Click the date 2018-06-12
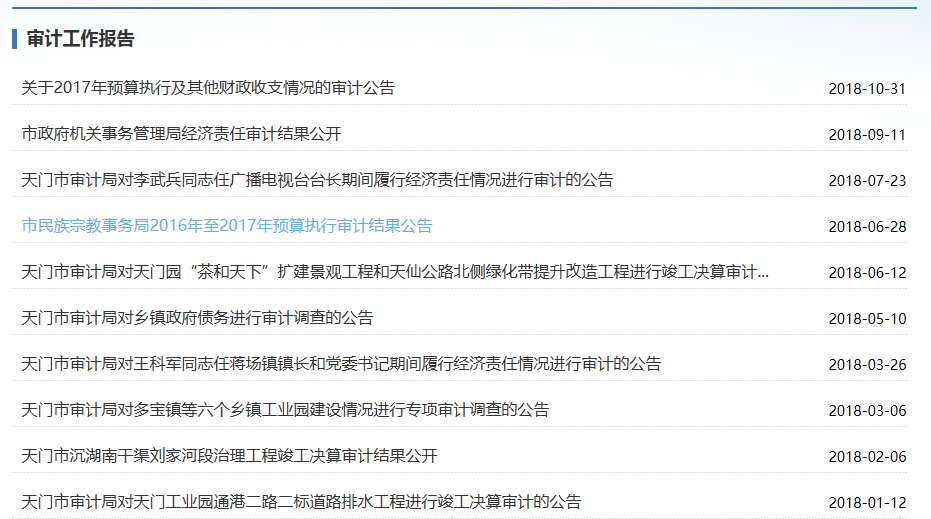 pyautogui.click(x=867, y=273)
